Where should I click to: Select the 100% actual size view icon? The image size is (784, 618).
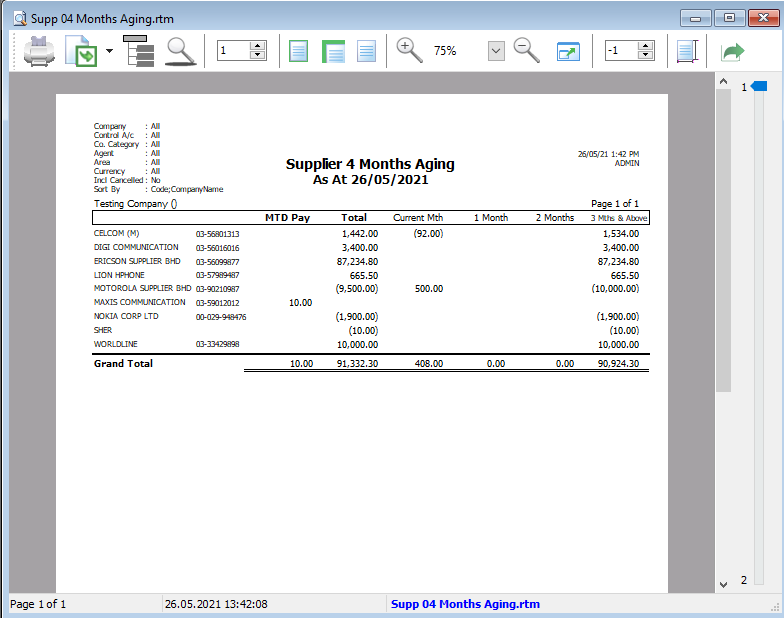pos(366,50)
